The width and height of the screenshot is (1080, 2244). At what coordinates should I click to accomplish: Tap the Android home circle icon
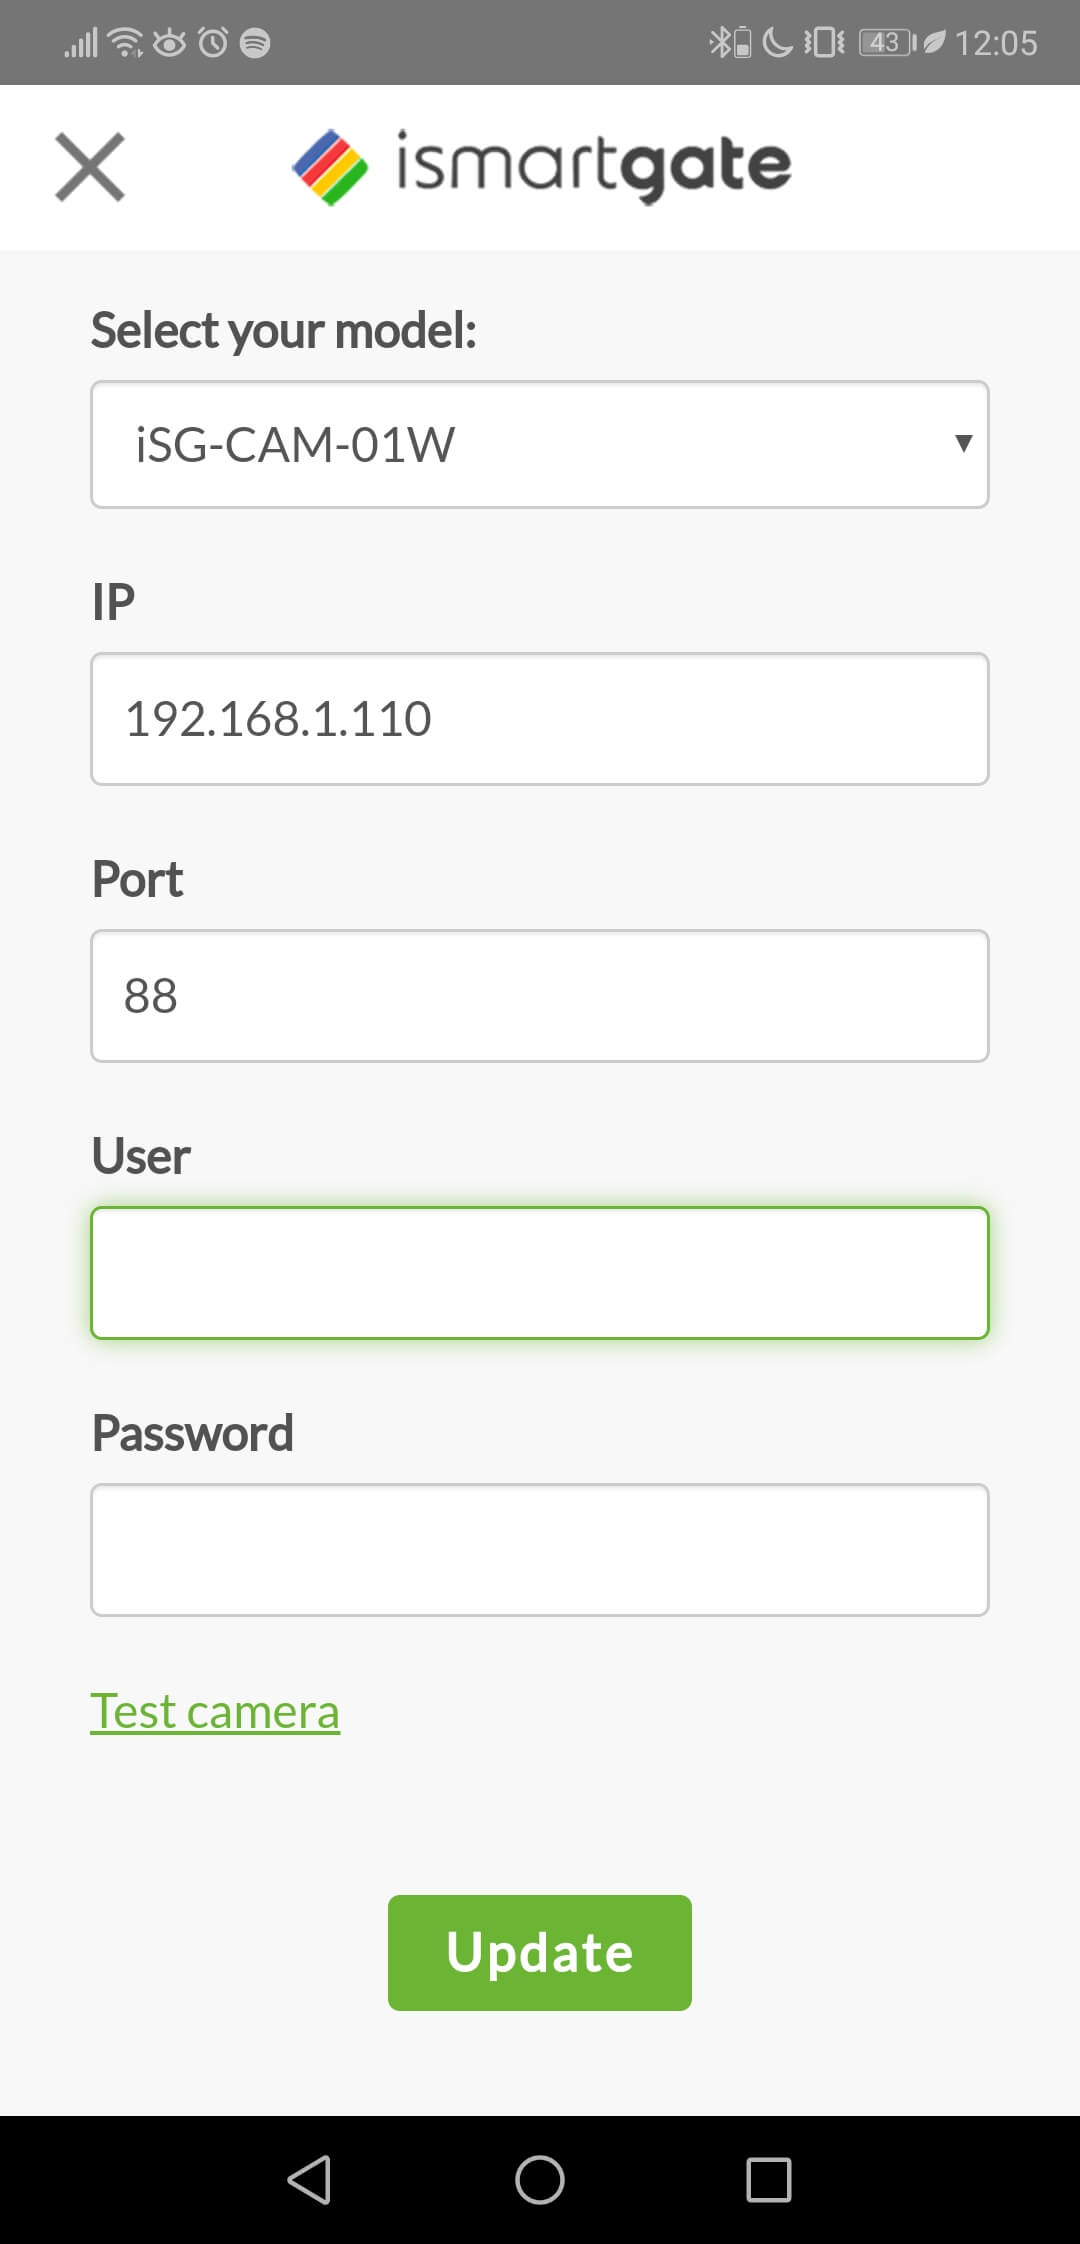(540, 2180)
